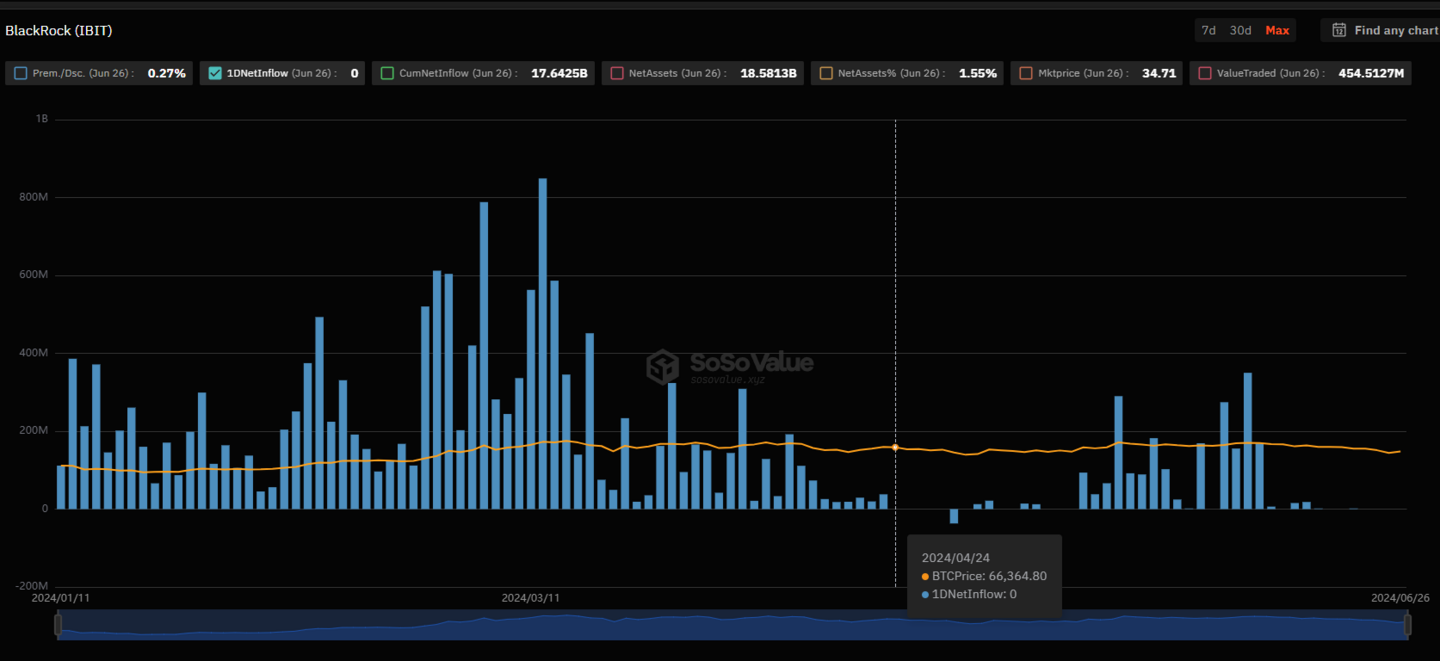The height and width of the screenshot is (661, 1440).
Task: Click the middle of the date range navigator
Action: tap(732, 625)
